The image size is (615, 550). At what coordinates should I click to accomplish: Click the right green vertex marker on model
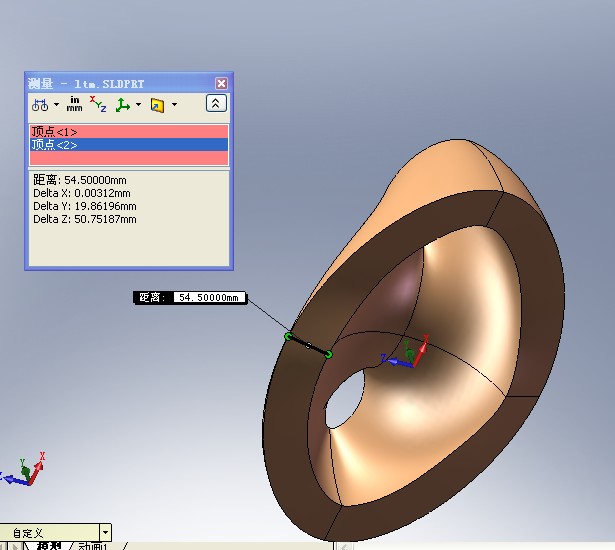coord(329,354)
